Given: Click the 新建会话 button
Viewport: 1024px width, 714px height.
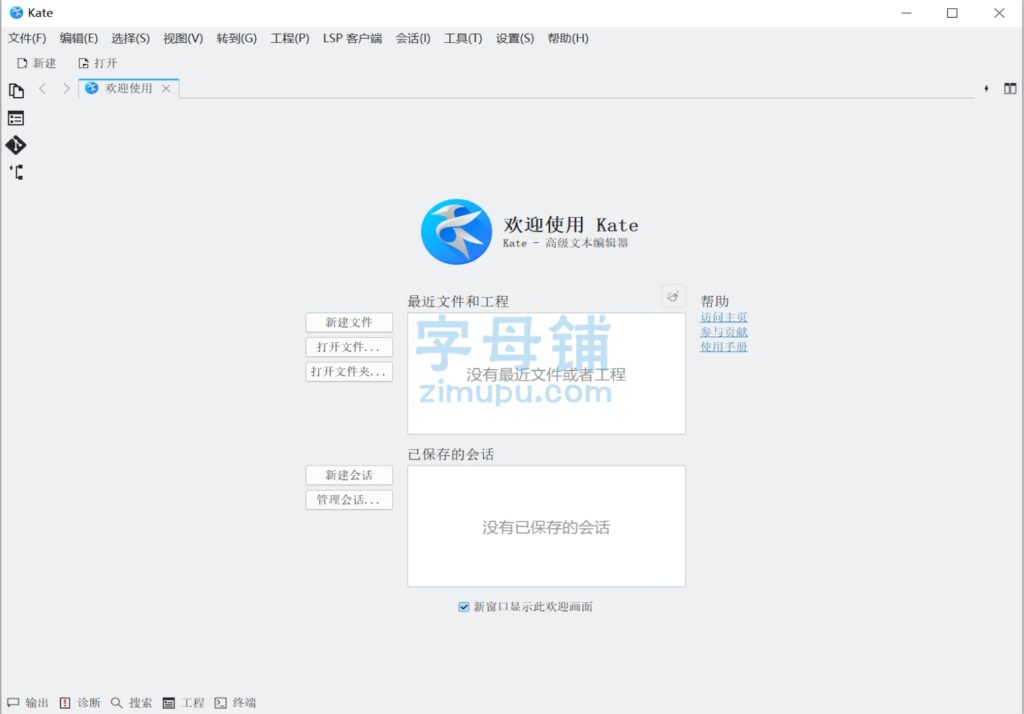Looking at the screenshot, I should point(349,475).
